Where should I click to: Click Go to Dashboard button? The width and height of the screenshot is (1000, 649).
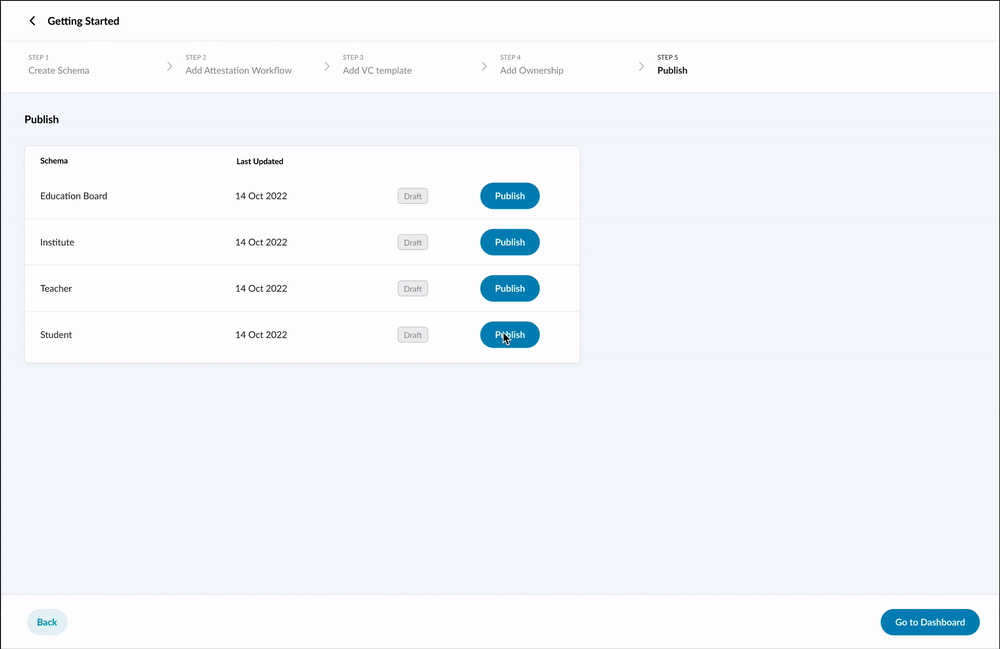click(929, 622)
